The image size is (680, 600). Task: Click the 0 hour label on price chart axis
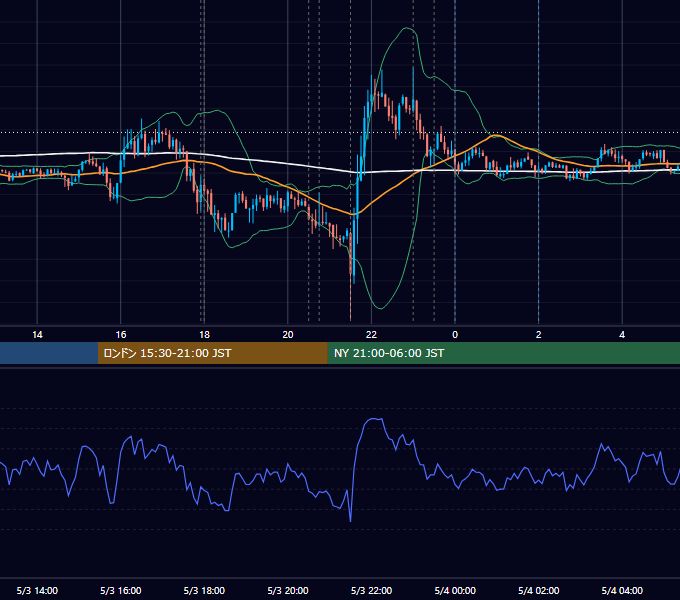pos(455,335)
